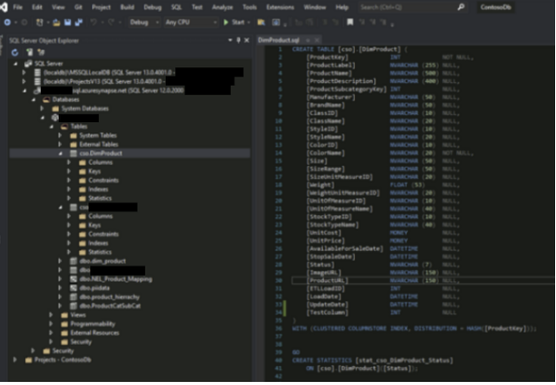Expand the External Resources folder
This screenshot has width=556, height=385.
point(51,333)
